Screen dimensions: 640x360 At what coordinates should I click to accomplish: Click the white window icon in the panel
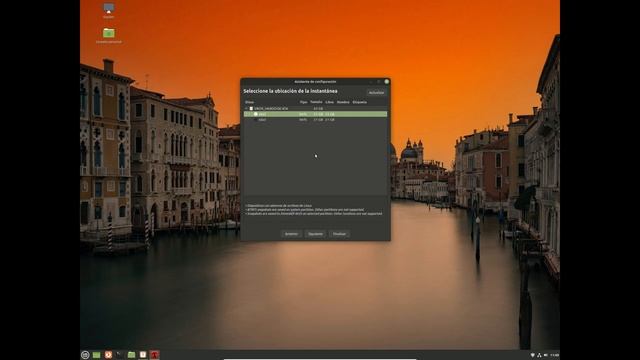(143, 355)
